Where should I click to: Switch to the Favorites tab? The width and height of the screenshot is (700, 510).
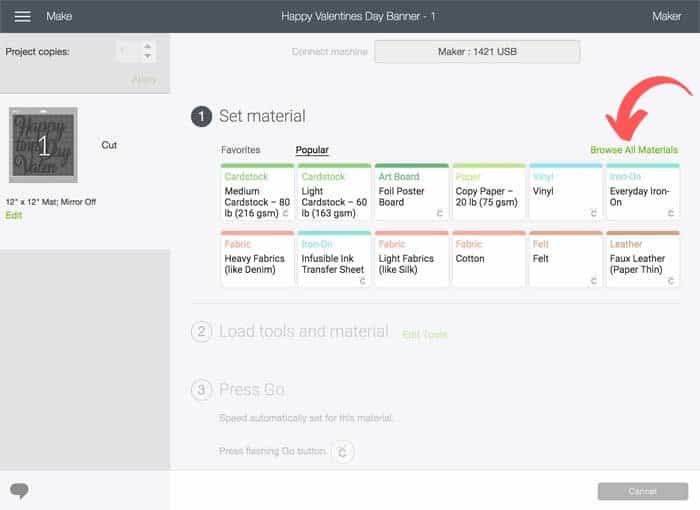click(x=241, y=150)
